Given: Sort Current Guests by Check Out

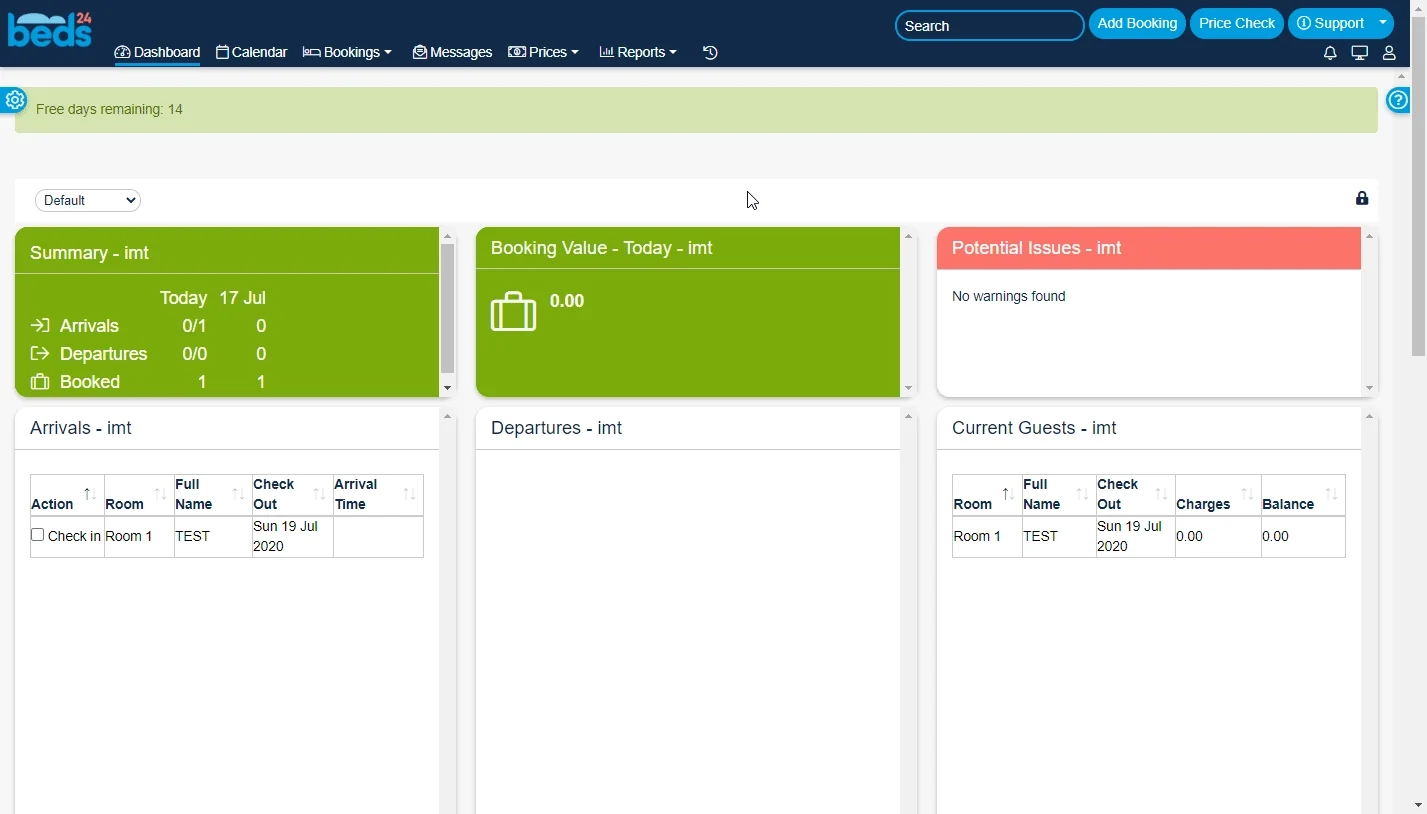Looking at the screenshot, I should (x=1136, y=495).
